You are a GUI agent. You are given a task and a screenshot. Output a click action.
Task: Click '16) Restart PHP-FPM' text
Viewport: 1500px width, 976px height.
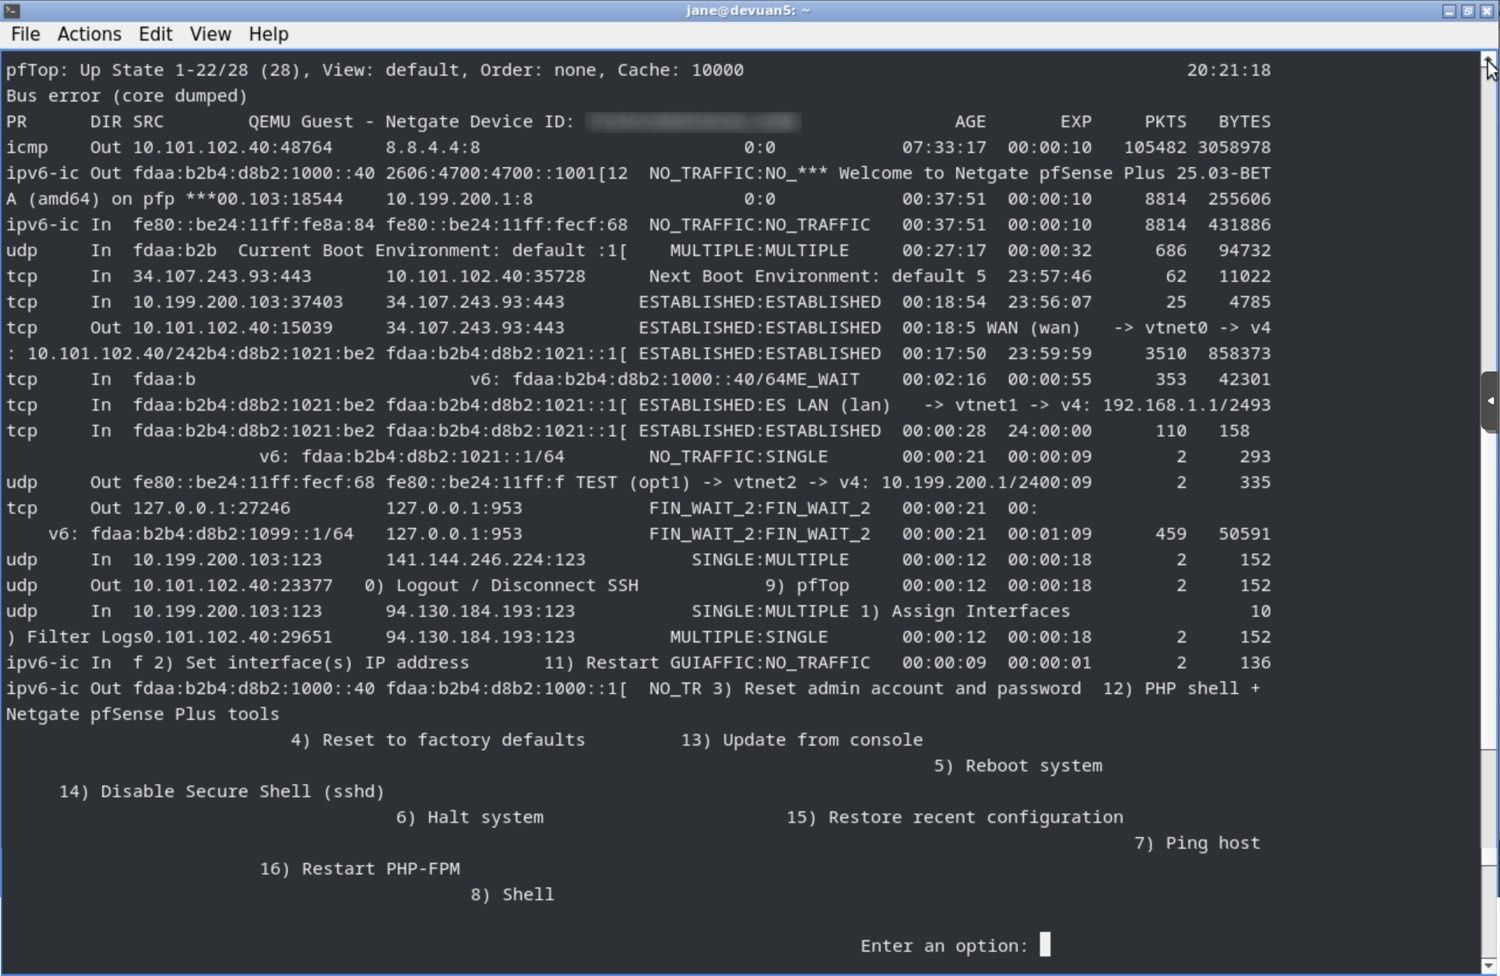point(360,868)
